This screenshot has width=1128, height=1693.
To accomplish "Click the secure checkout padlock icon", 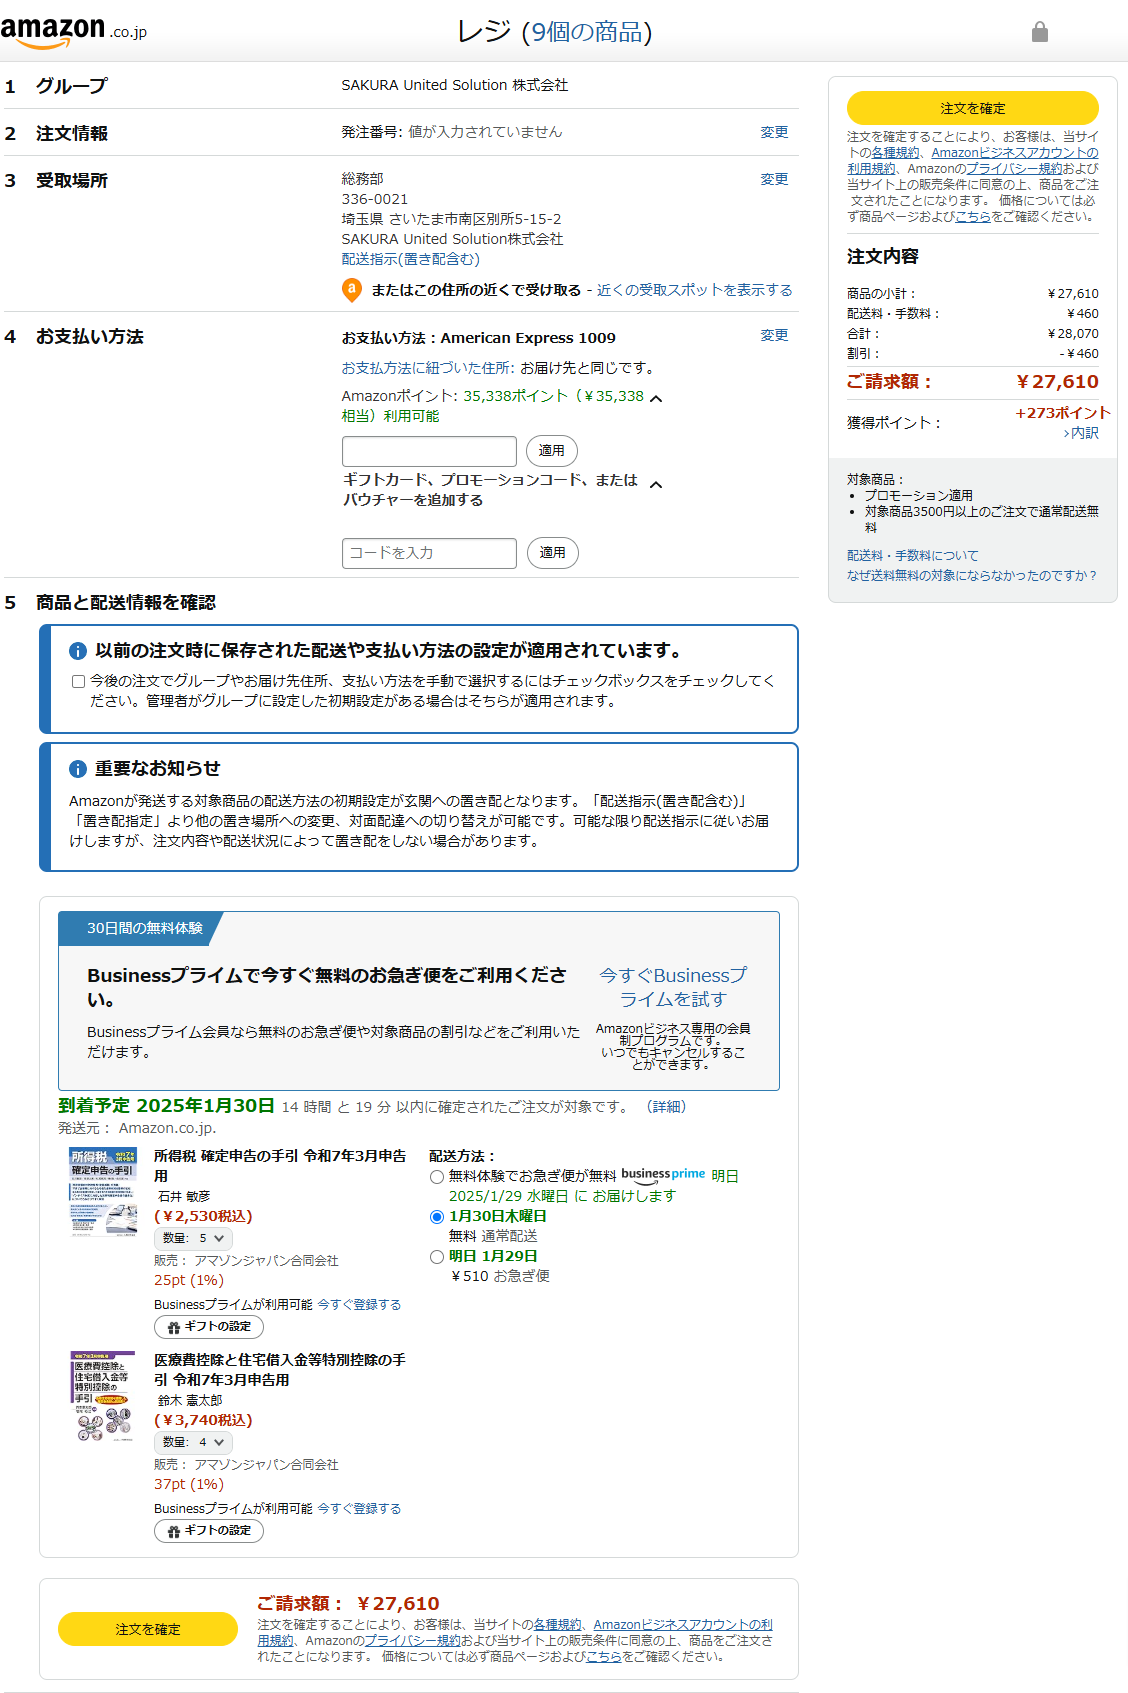I will coord(1039,32).
